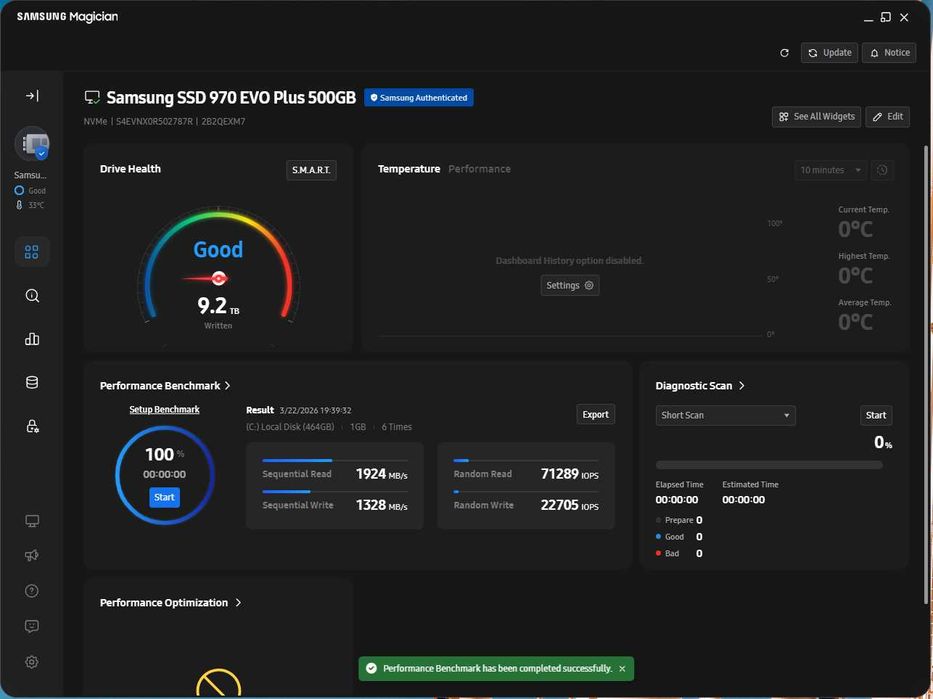Open the 10 minutes time range dropdown

click(830, 170)
